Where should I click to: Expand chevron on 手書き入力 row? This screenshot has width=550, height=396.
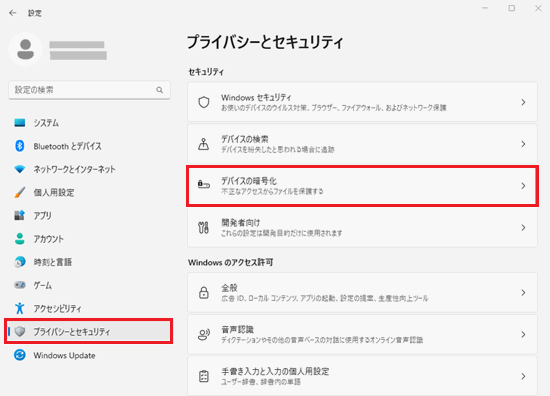[523, 376]
